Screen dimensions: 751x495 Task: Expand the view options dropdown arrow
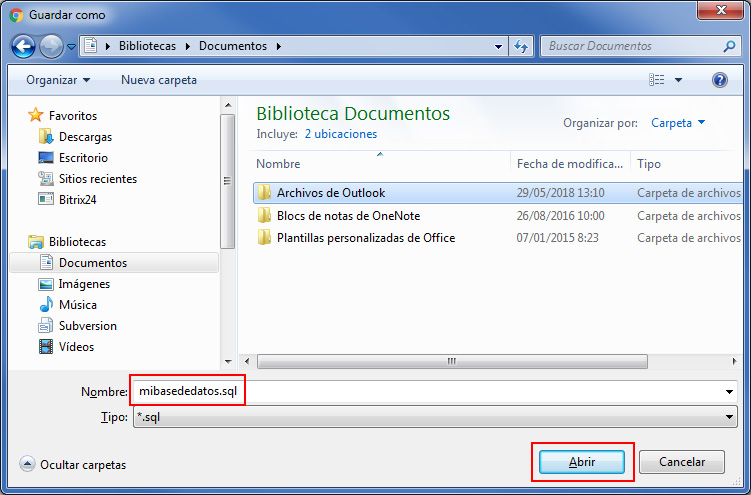pyautogui.click(x=678, y=80)
